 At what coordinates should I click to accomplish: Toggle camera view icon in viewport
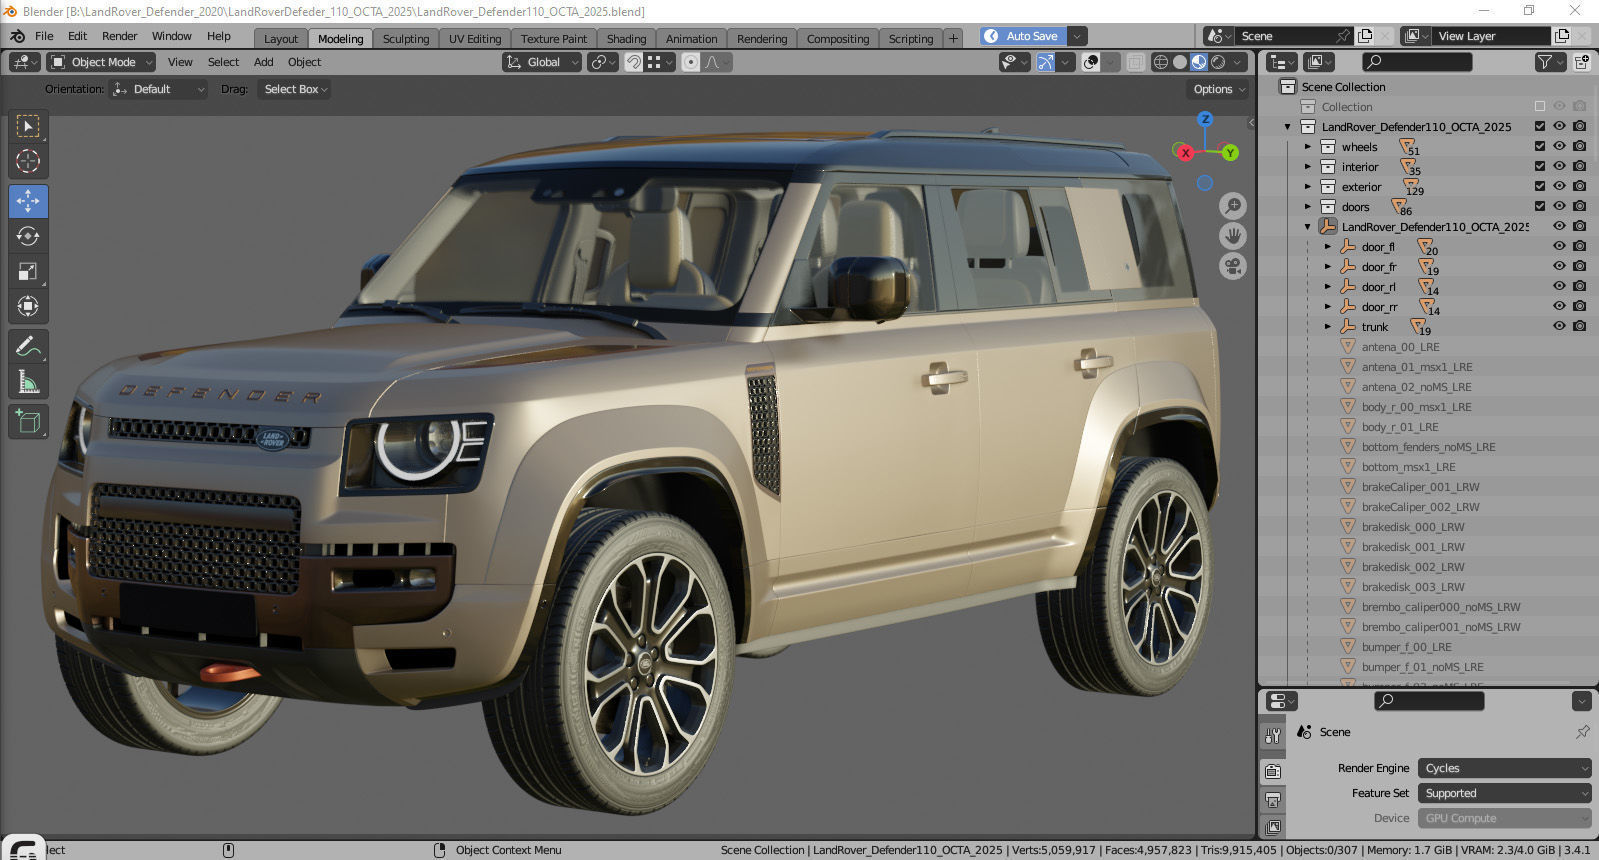pos(1233,267)
